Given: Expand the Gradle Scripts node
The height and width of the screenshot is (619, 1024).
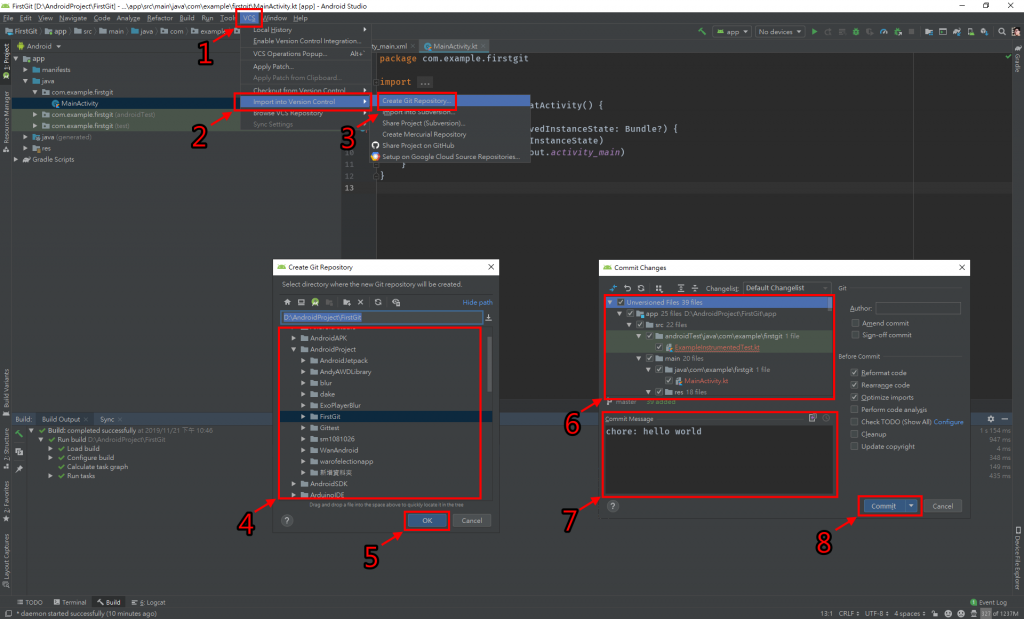Looking at the screenshot, I should 16,159.
